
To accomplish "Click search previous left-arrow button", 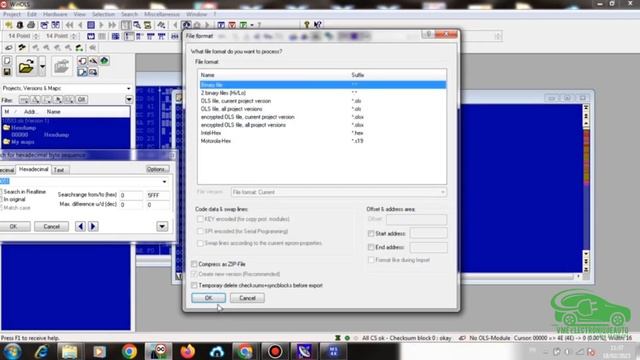I will click(80, 226).
